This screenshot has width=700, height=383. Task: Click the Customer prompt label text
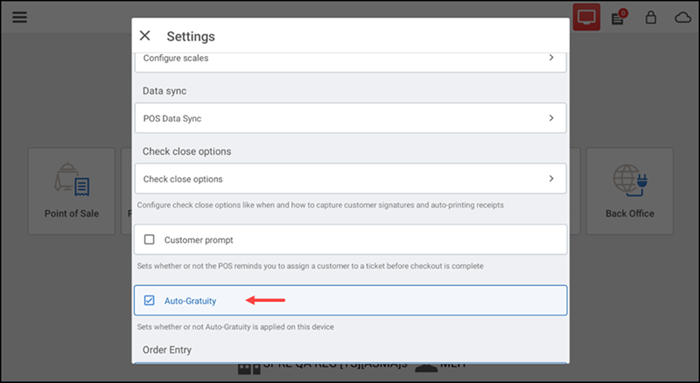199,240
